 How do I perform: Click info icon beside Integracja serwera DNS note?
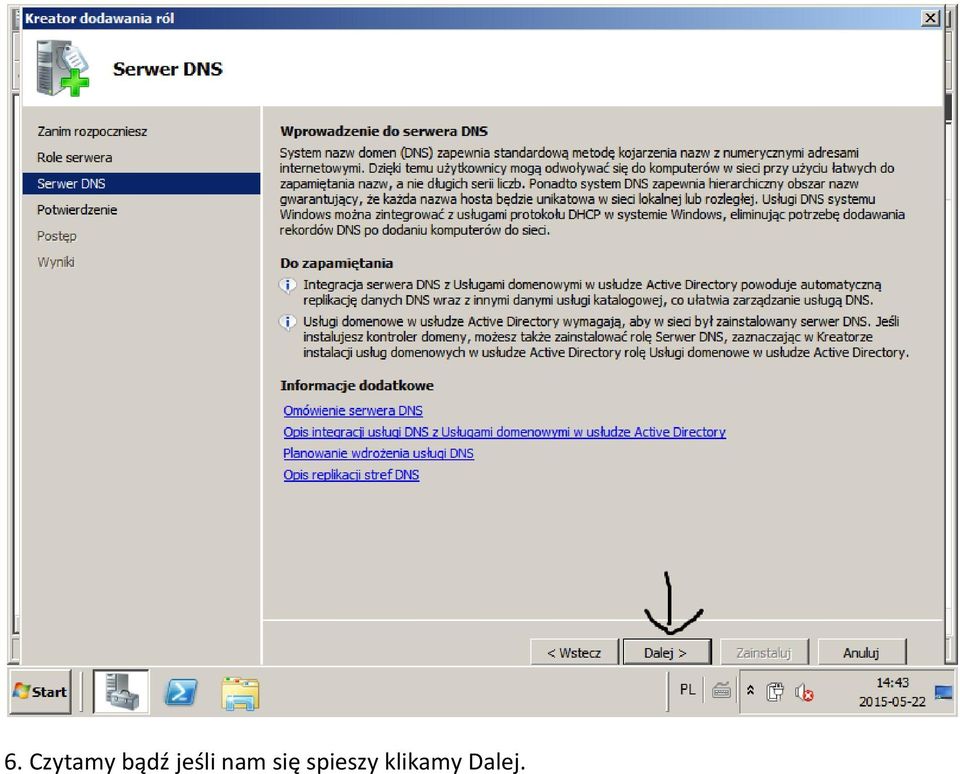(288, 285)
